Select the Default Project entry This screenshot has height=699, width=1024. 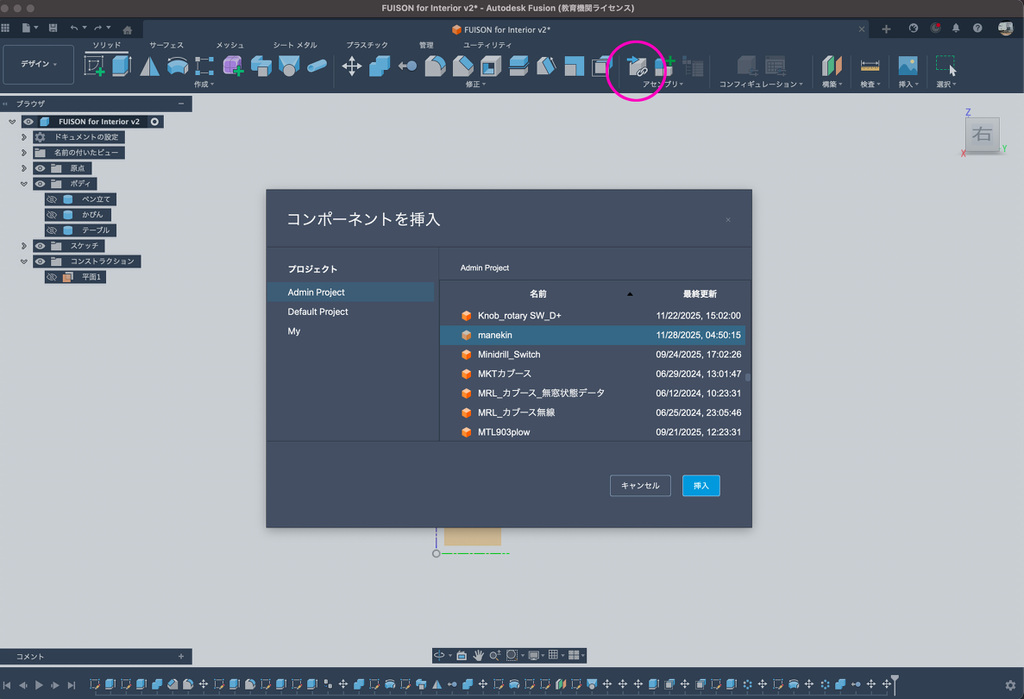(x=318, y=312)
